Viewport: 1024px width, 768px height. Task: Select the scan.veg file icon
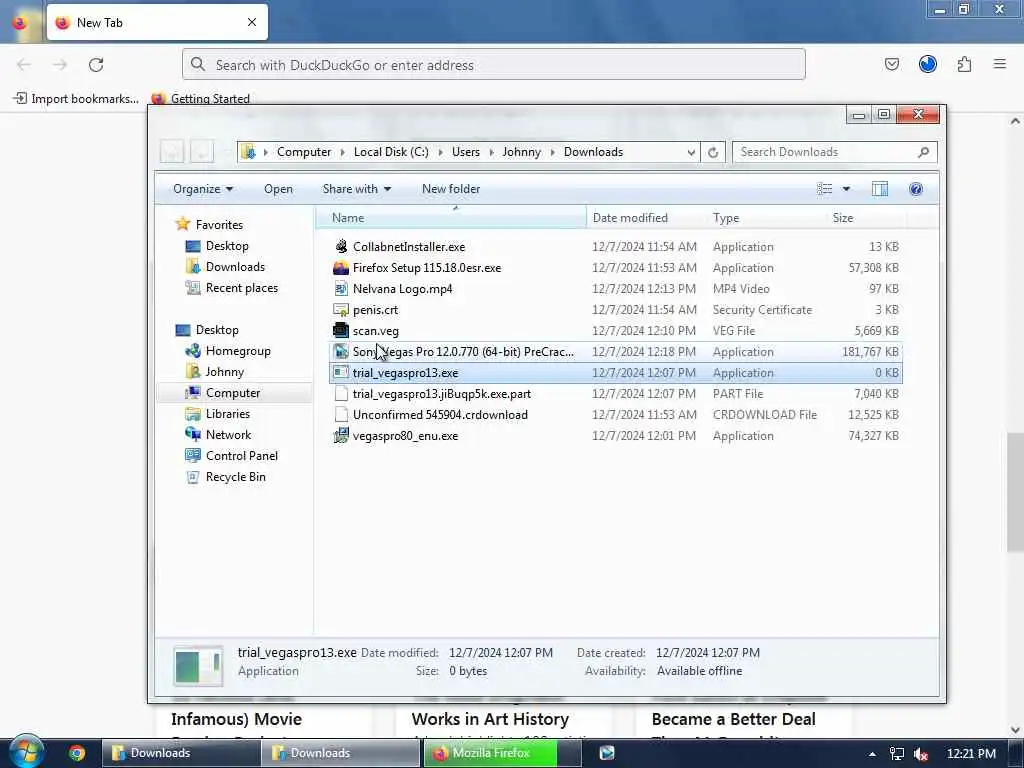click(341, 330)
